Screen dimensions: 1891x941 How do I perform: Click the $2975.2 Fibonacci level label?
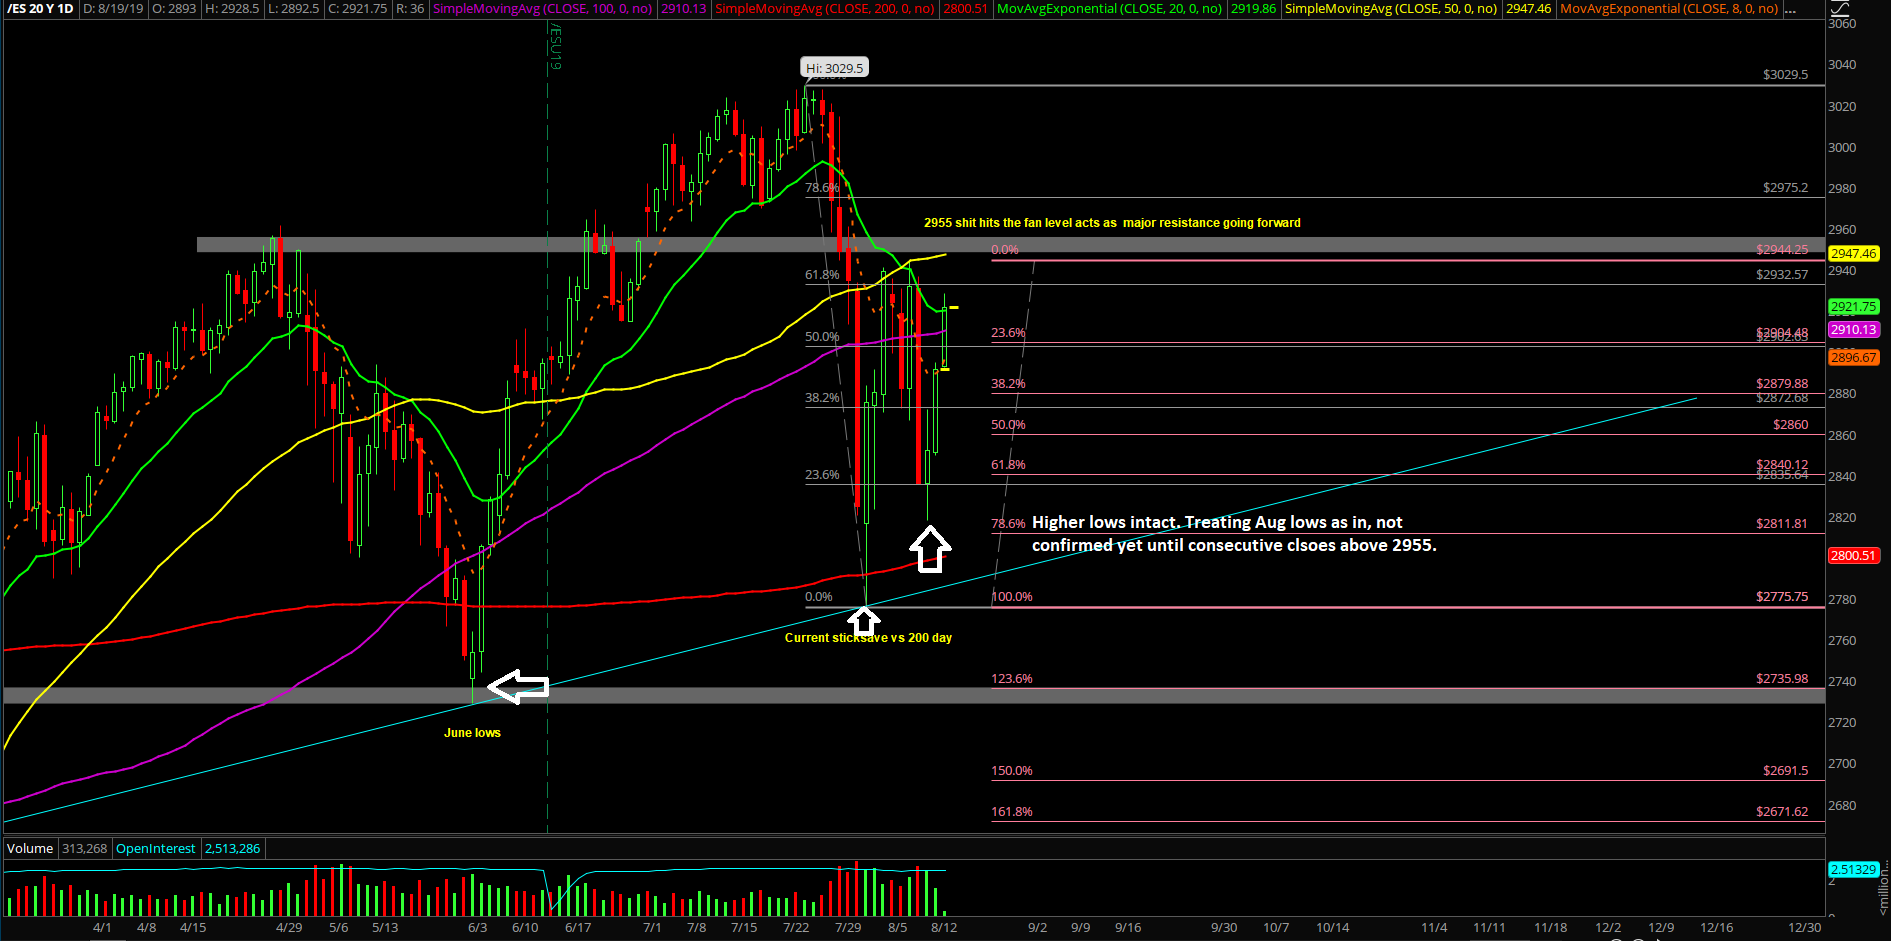(x=1785, y=188)
